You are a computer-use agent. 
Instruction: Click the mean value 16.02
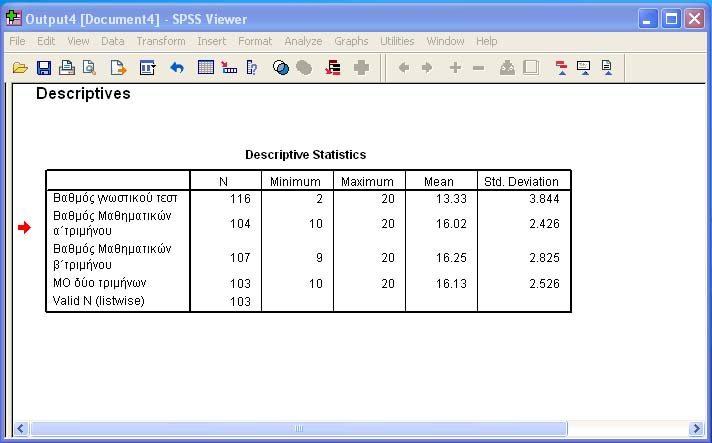pos(451,223)
